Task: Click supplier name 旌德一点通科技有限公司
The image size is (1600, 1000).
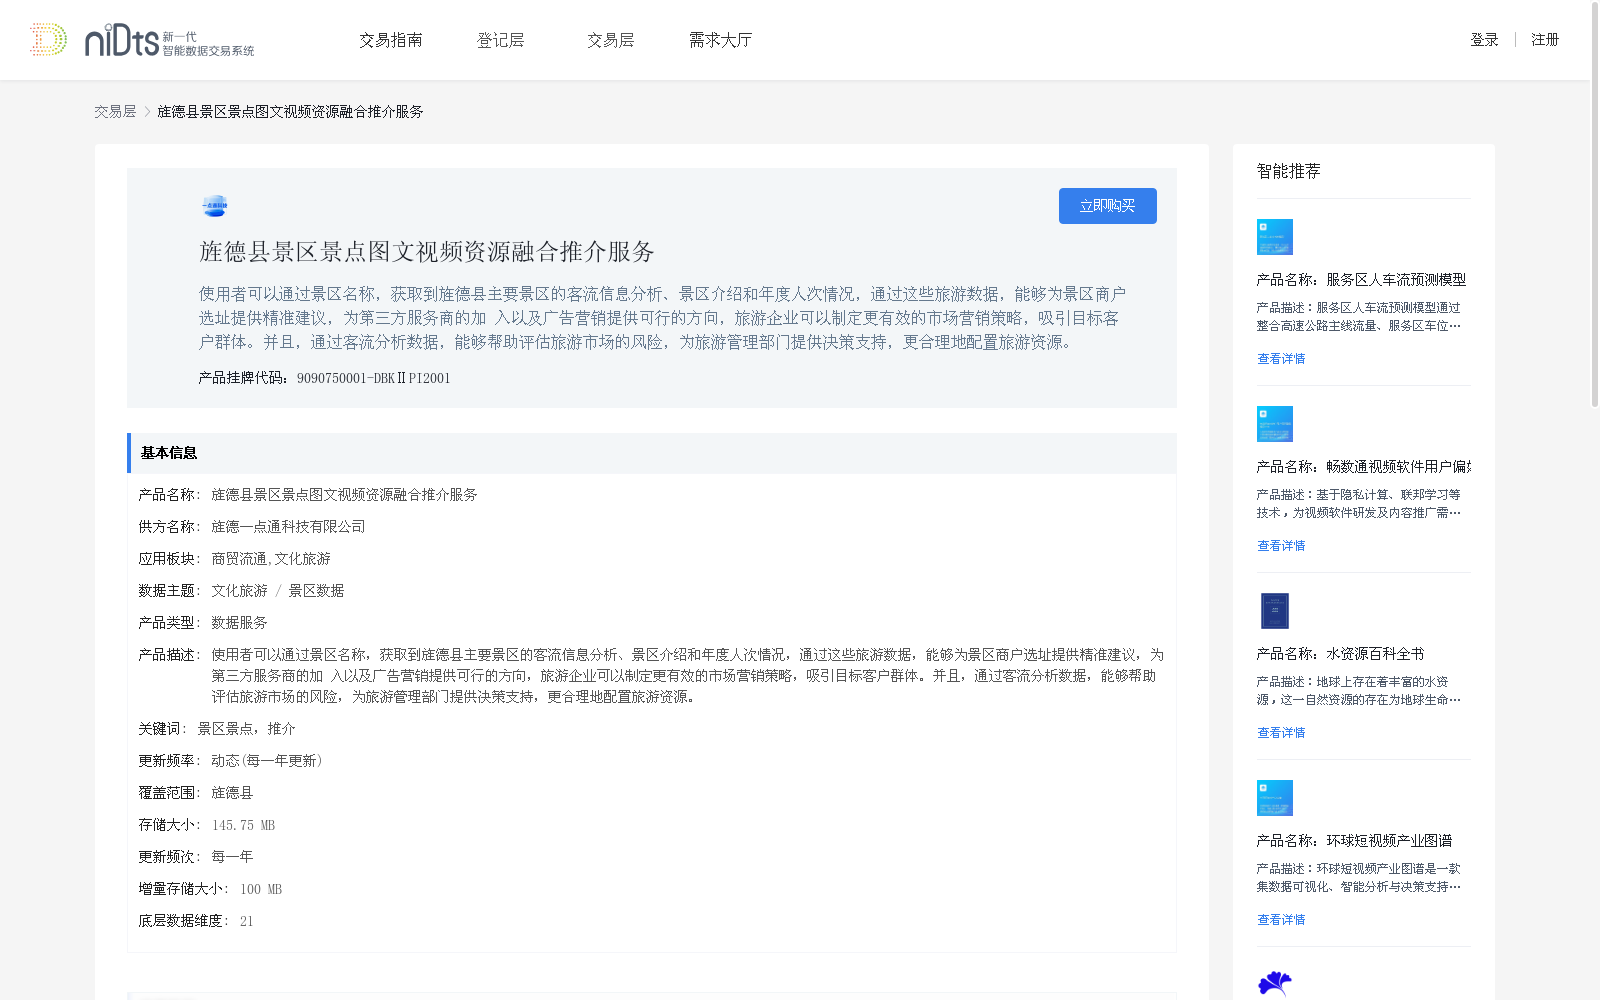Action: [288, 527]
